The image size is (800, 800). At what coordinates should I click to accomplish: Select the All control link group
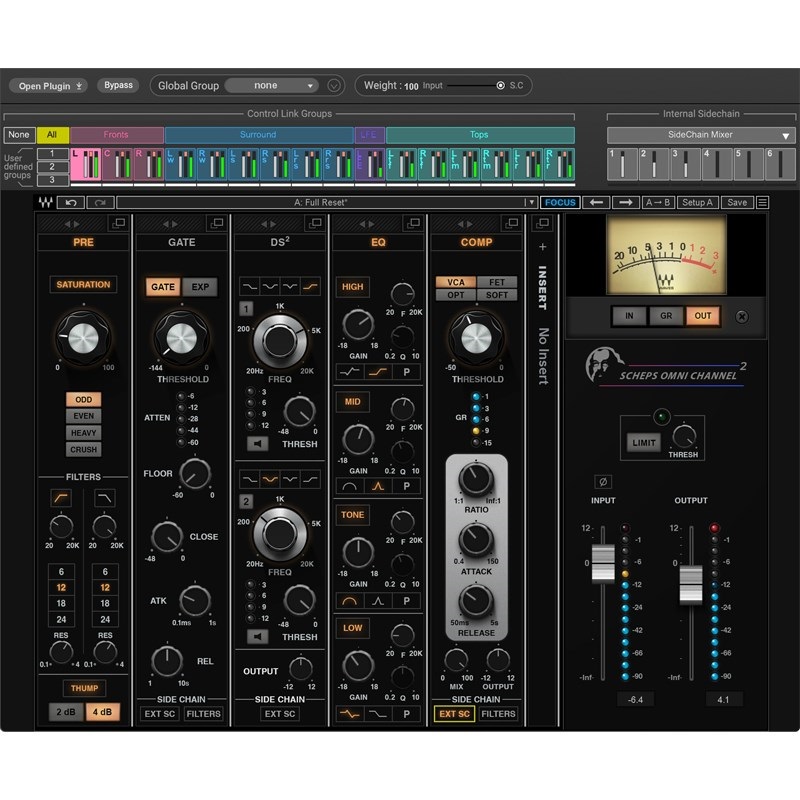coord(52,135)
